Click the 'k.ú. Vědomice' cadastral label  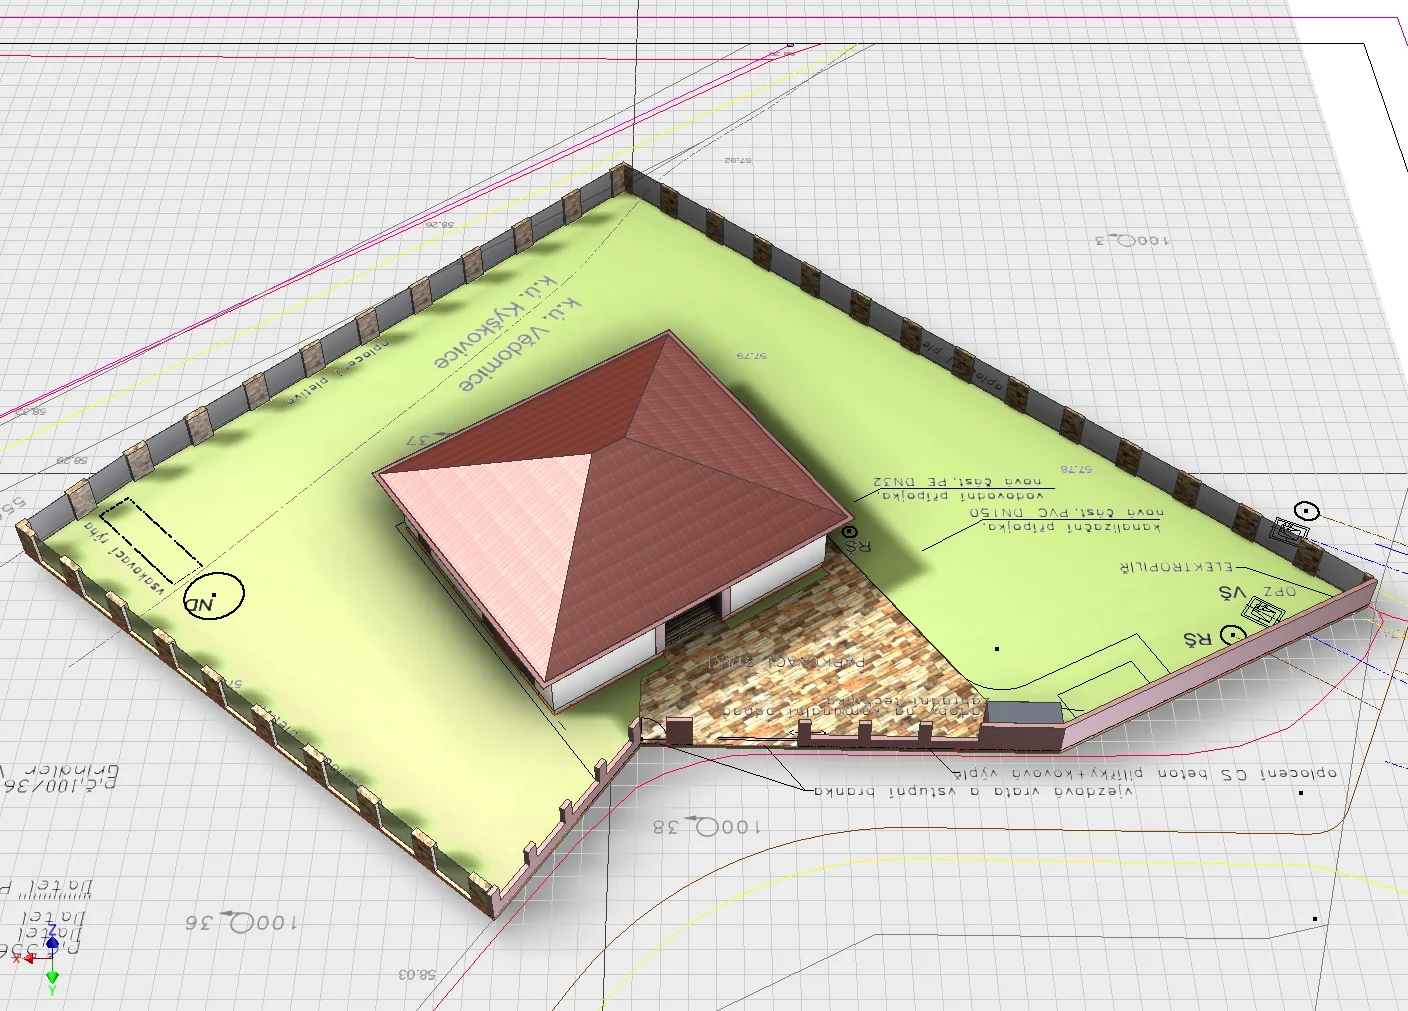519,344
